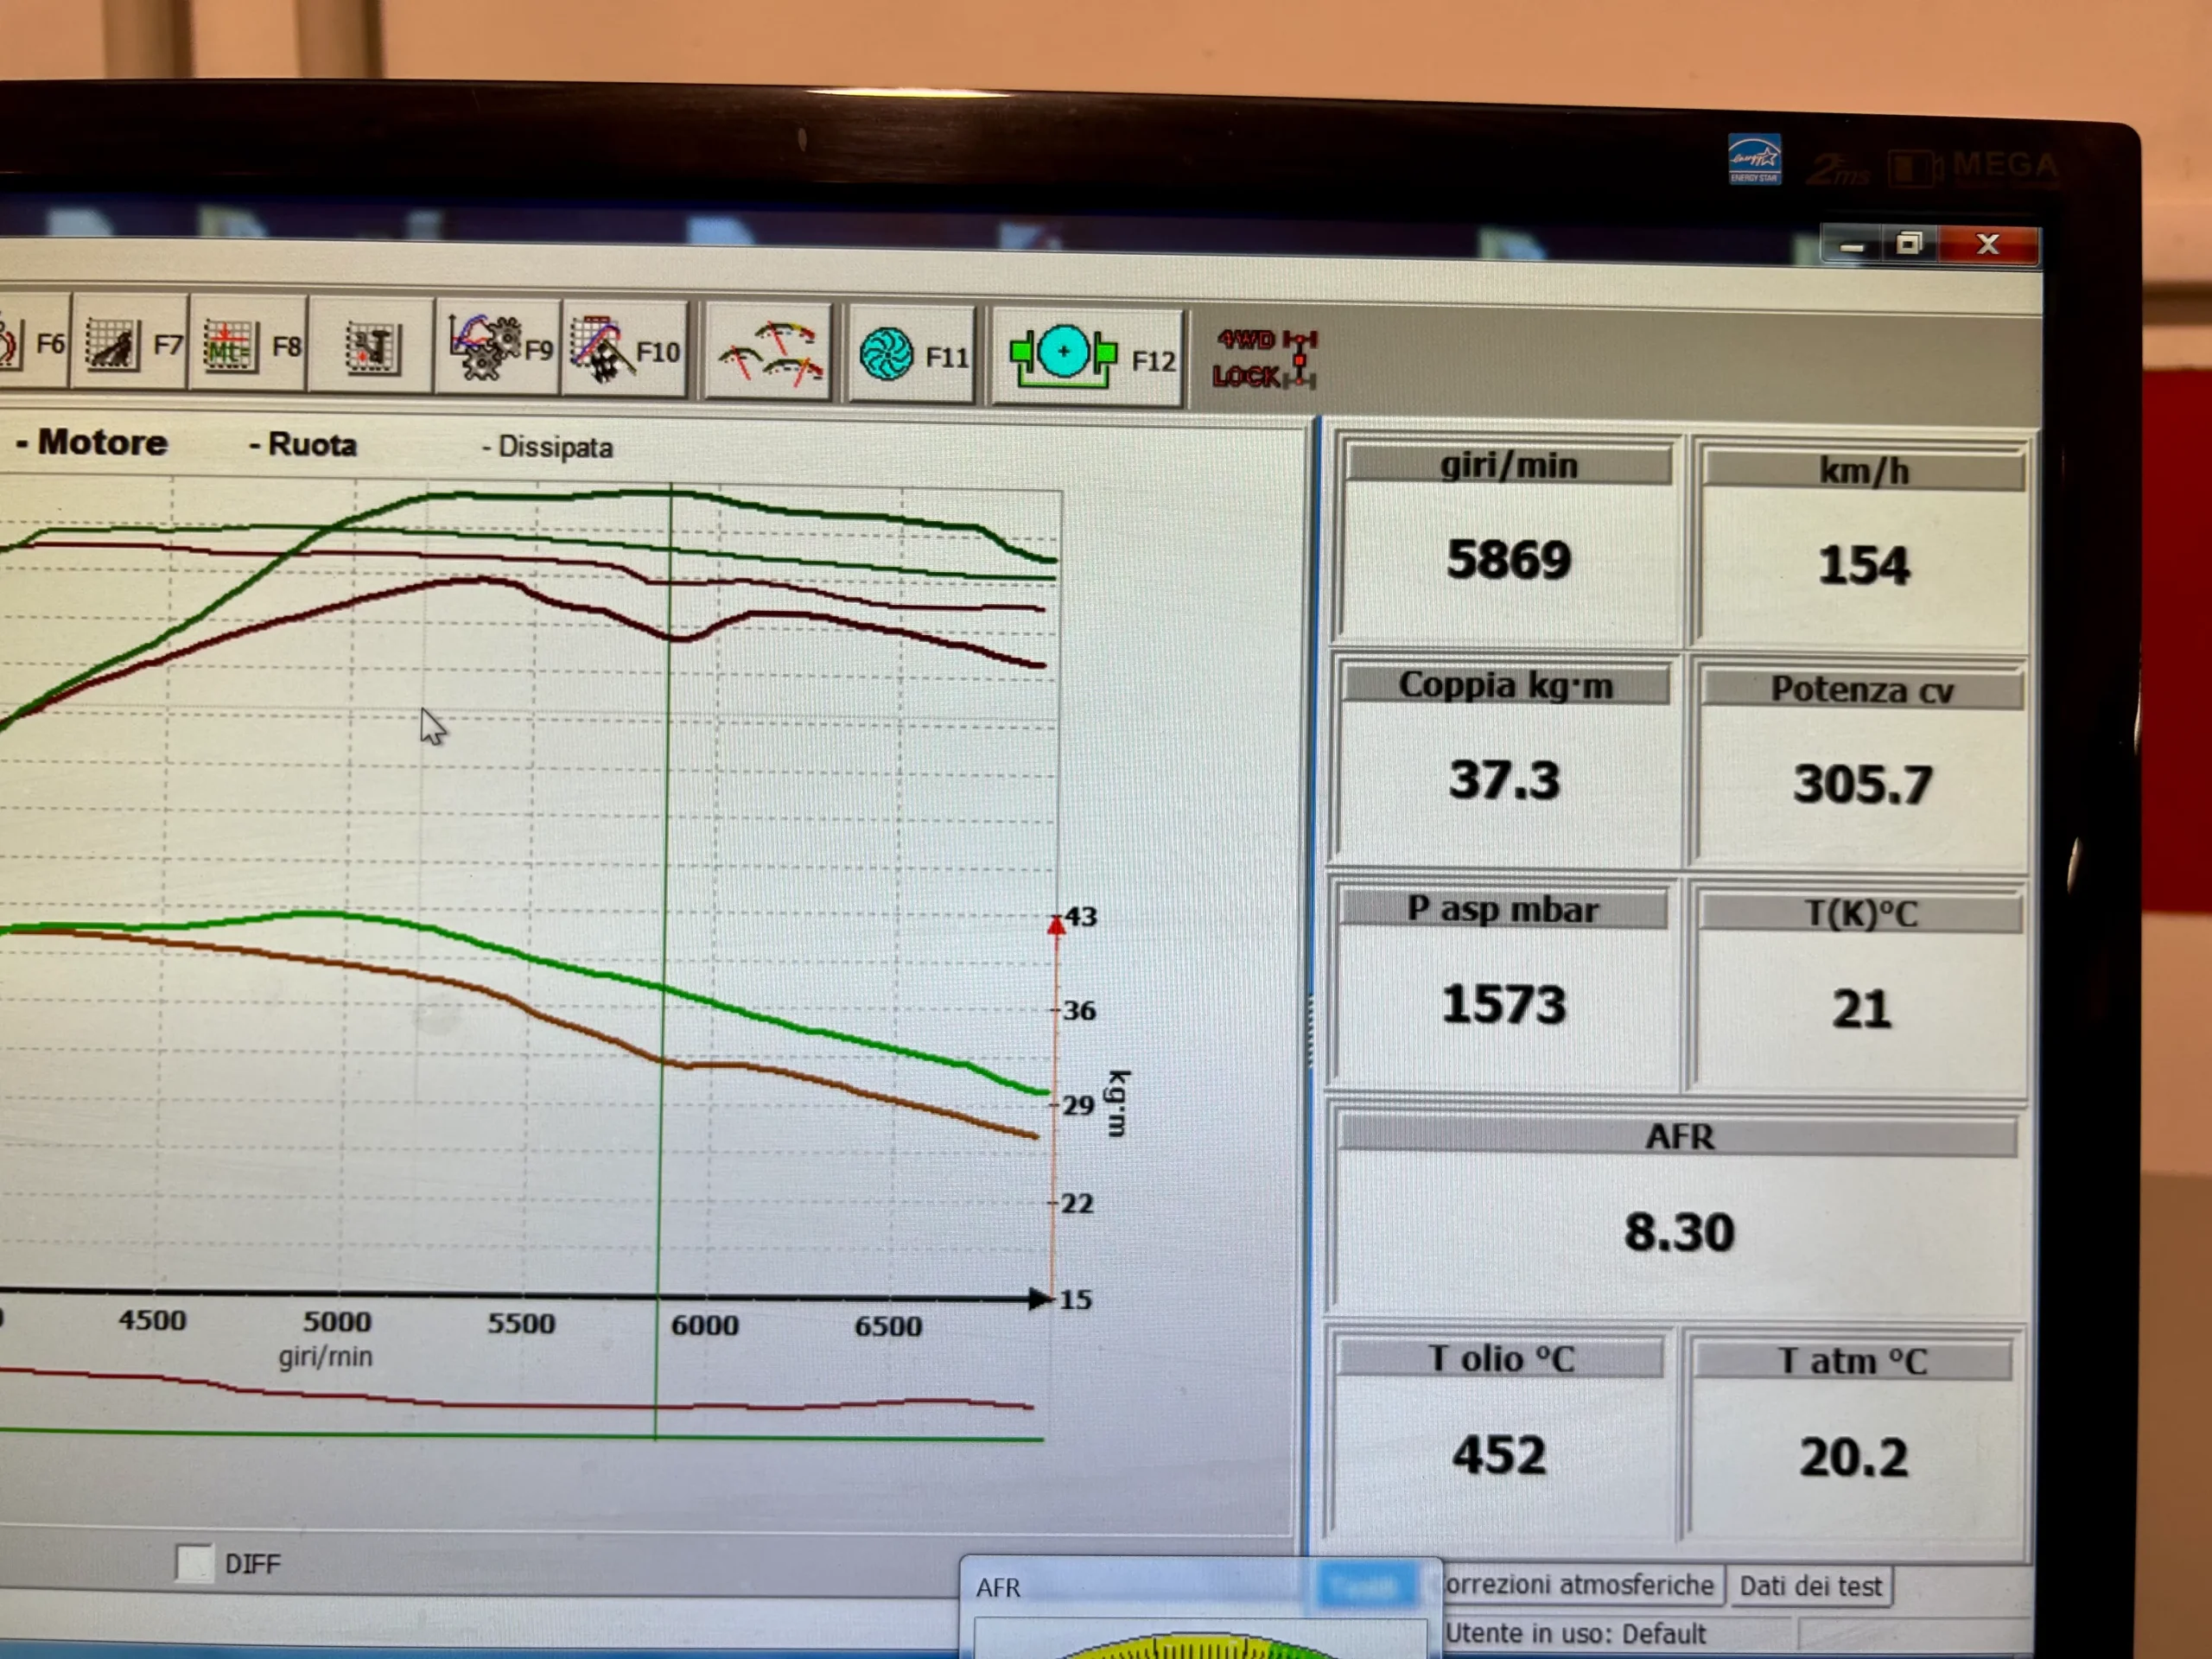Click the T(K)°C value 21
Screen dimensions: 2212x1659
[x=1861, y=1008]
